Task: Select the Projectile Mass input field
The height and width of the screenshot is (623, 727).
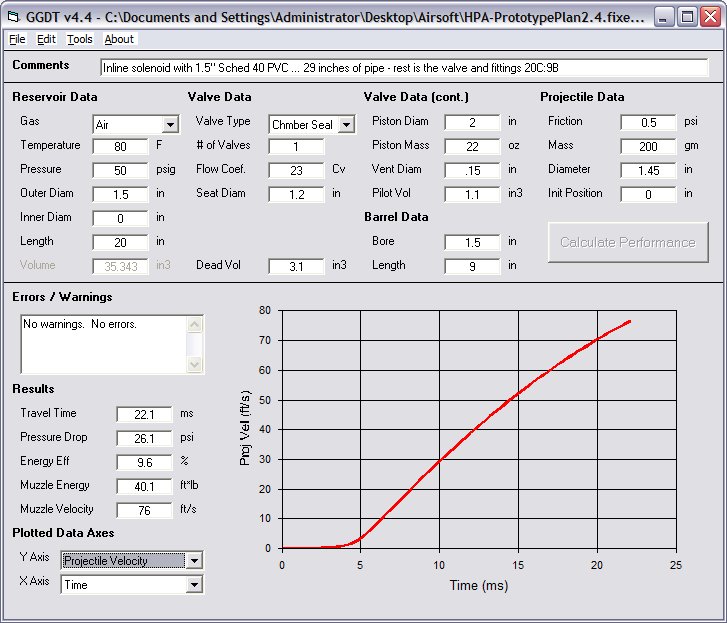Action: coord(648,146)
